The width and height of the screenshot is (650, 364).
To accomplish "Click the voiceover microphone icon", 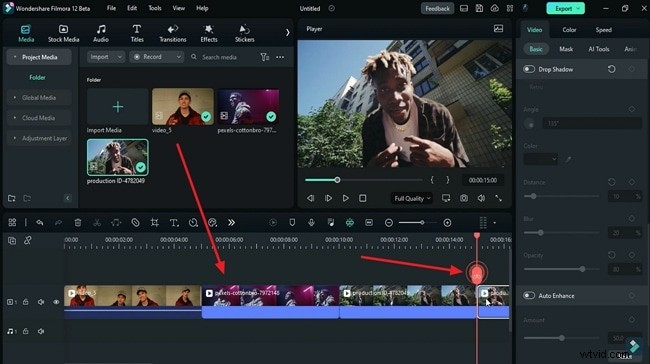I will pyautogui.click(x=311, y=223).
